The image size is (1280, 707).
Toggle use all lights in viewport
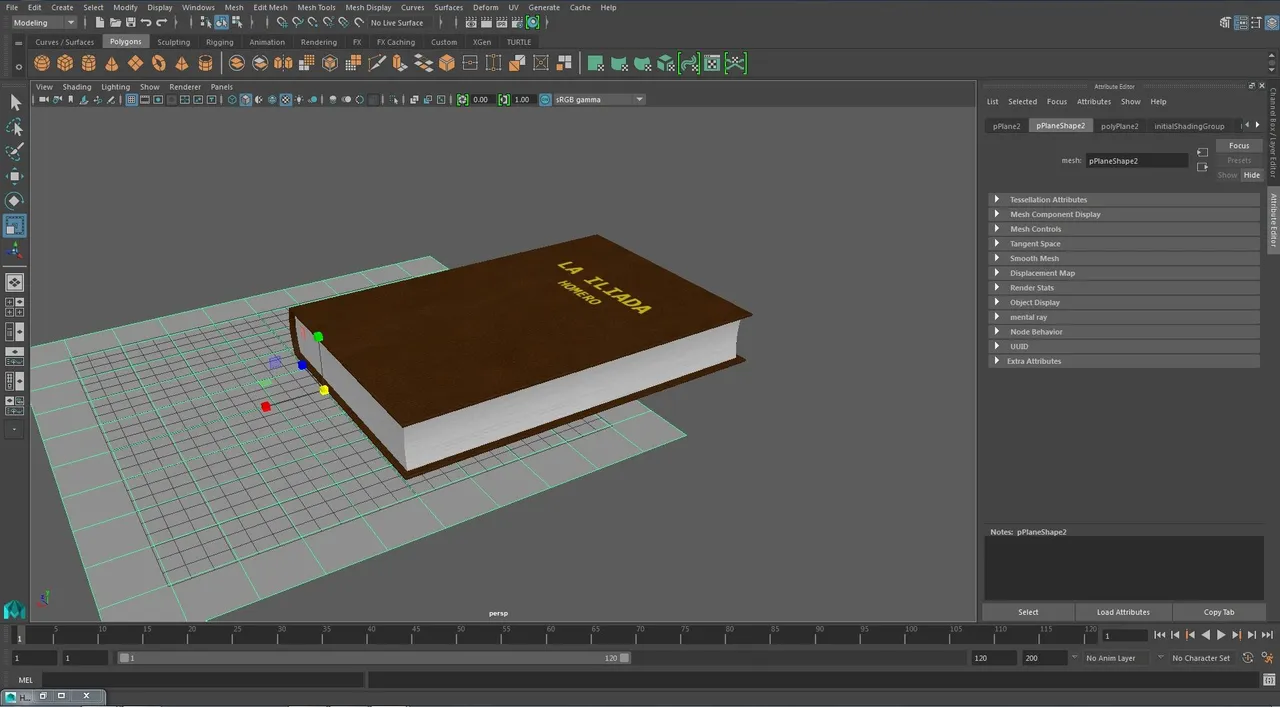[x=298, y=100]
